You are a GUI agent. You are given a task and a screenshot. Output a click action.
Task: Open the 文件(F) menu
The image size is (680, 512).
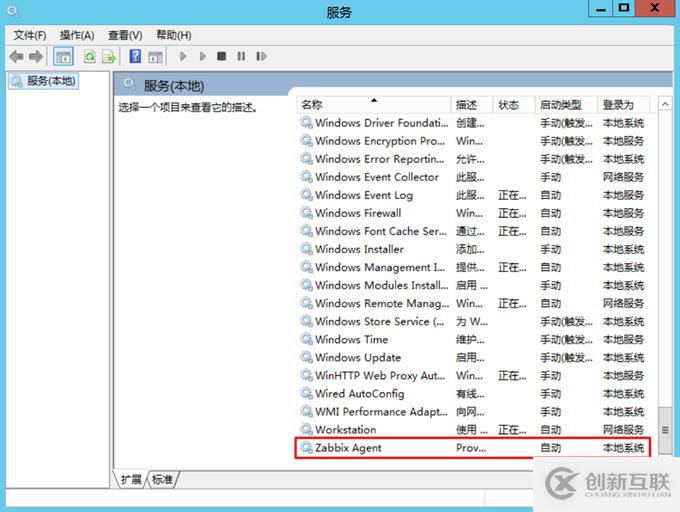pos(29,35)
